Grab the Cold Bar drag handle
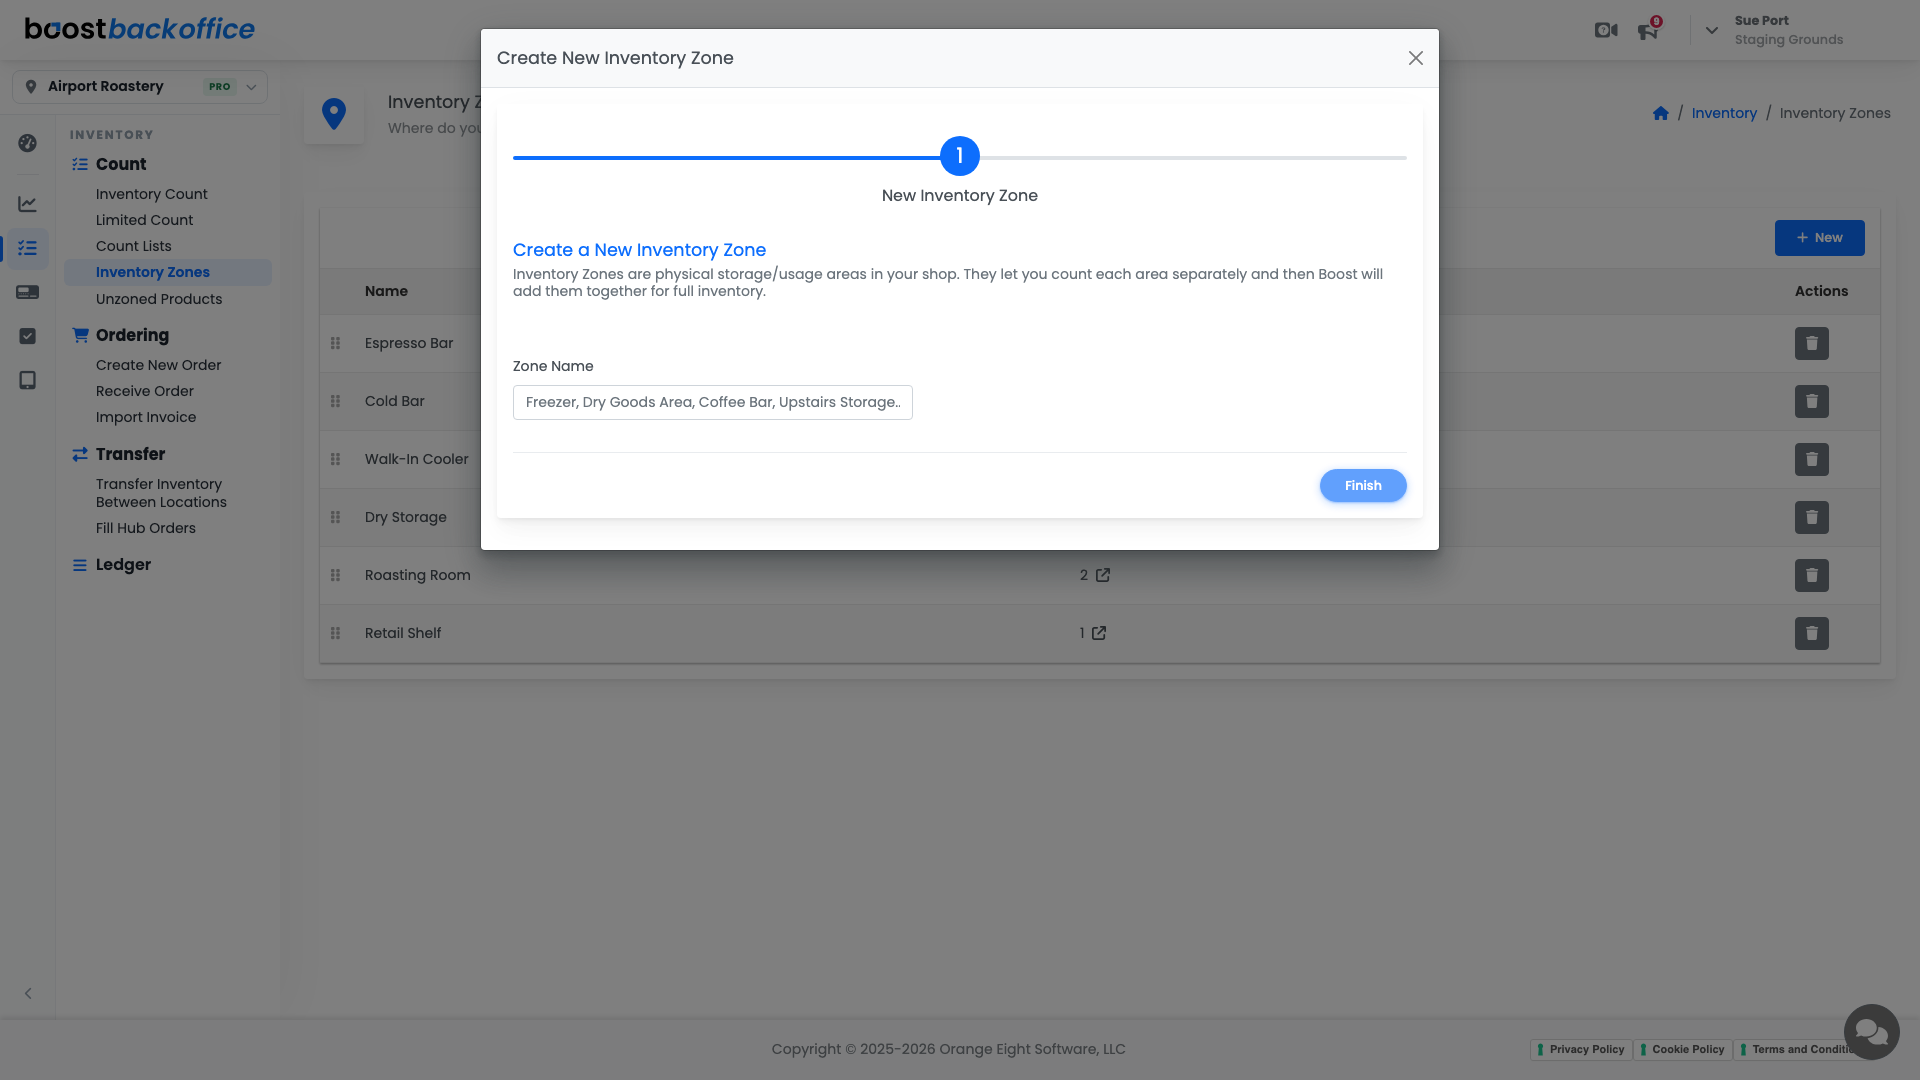Screen dimensions: 1920x1080 (x=336, y=401)
